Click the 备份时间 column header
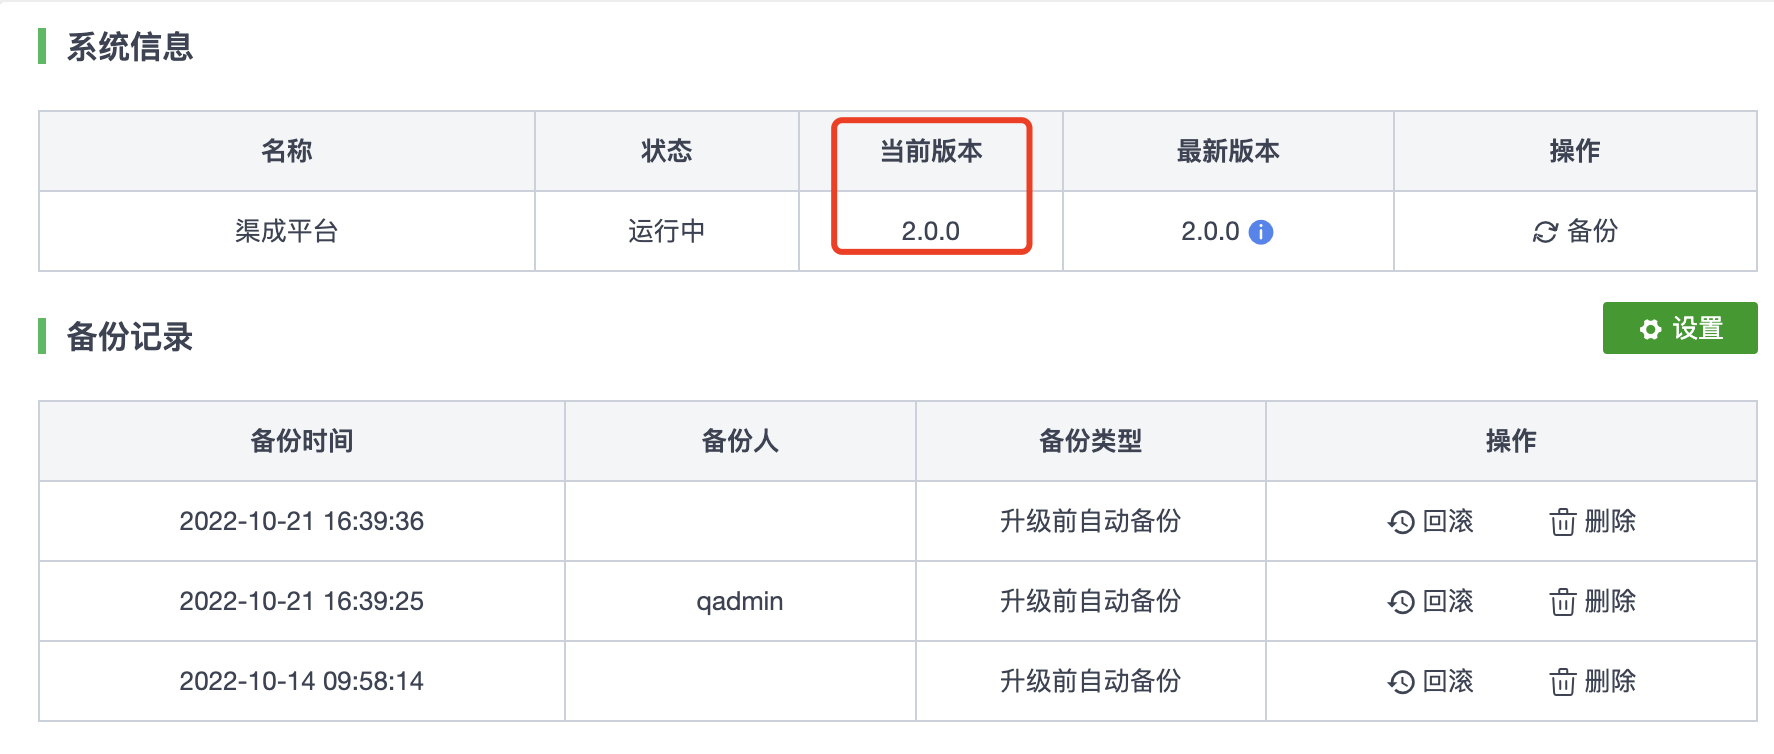 (301, 441)
